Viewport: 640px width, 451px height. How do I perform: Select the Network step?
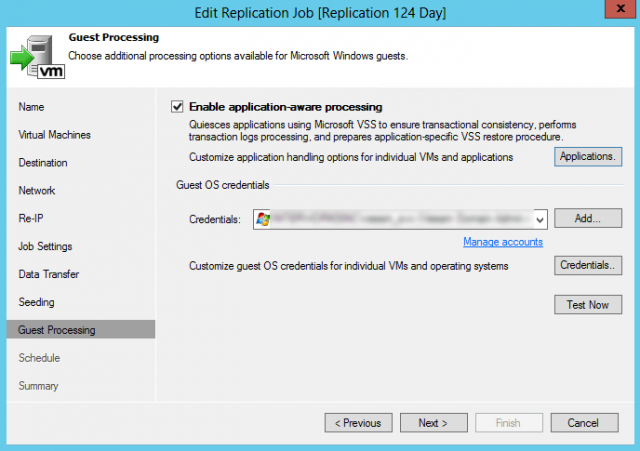click(x=37, y=191)
